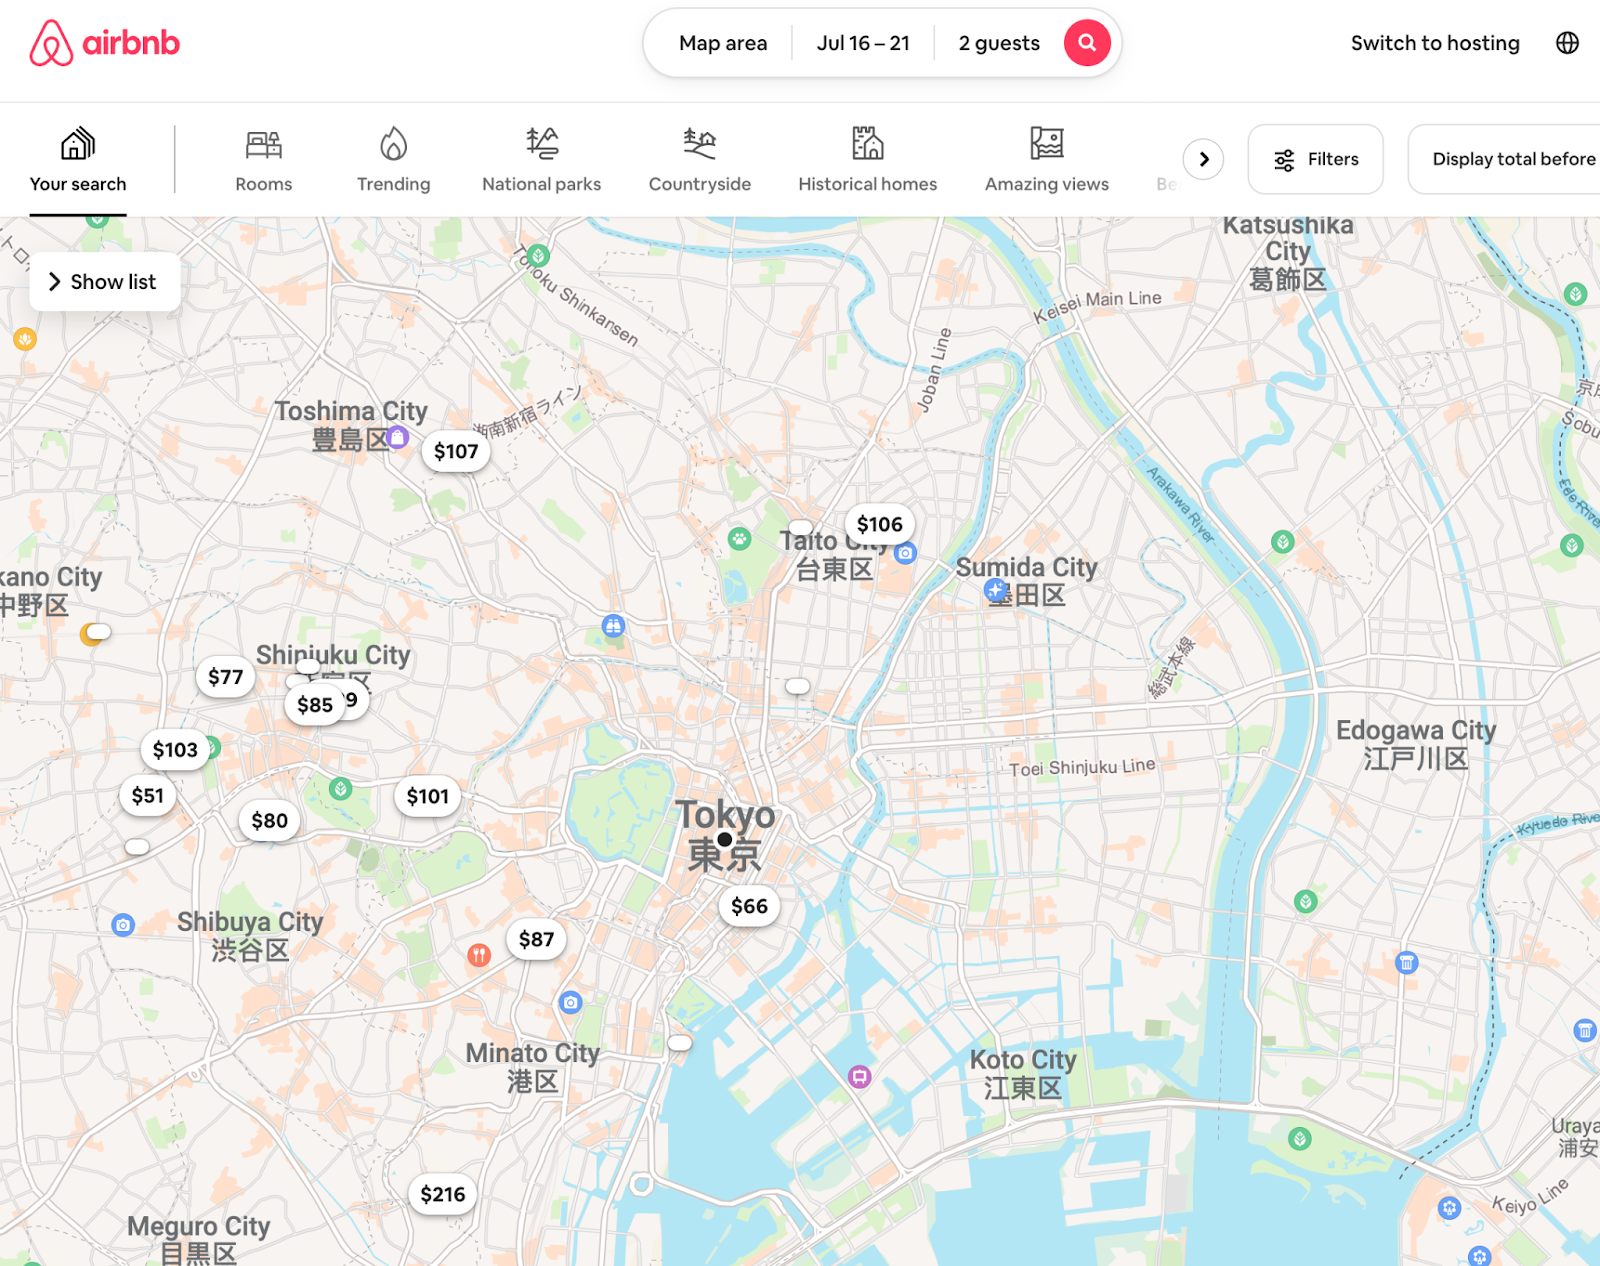
Task: Select the $66 listing pin
Action: [x=750, y=907]
